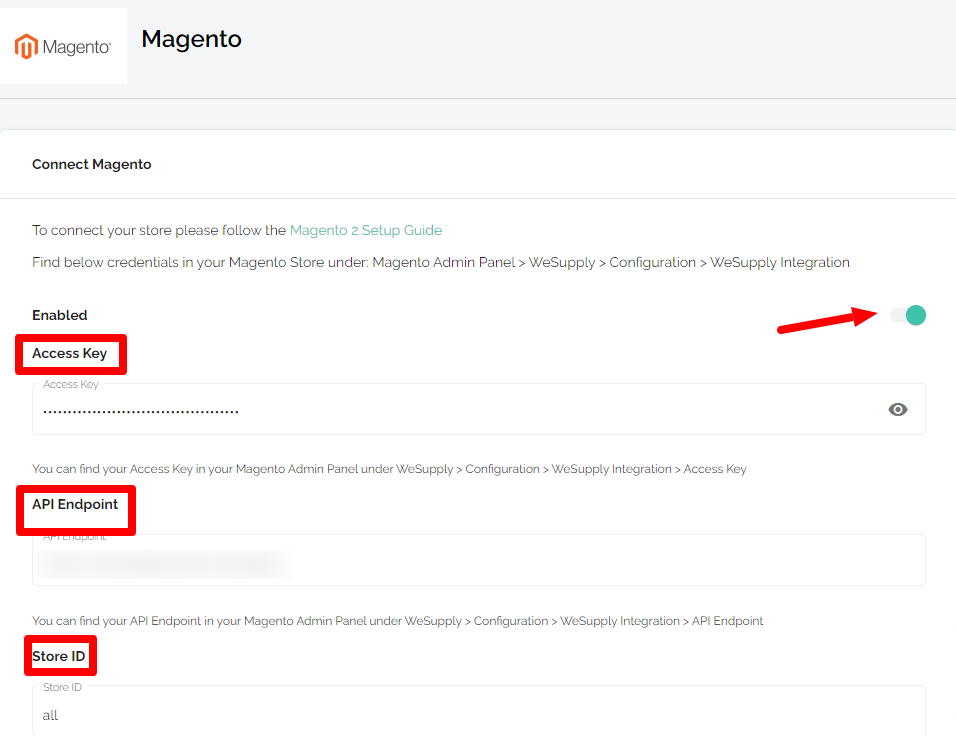Screen dimensions: 956x736
Task: Click into the API Endpoint input field
Action: pos(479,560)
